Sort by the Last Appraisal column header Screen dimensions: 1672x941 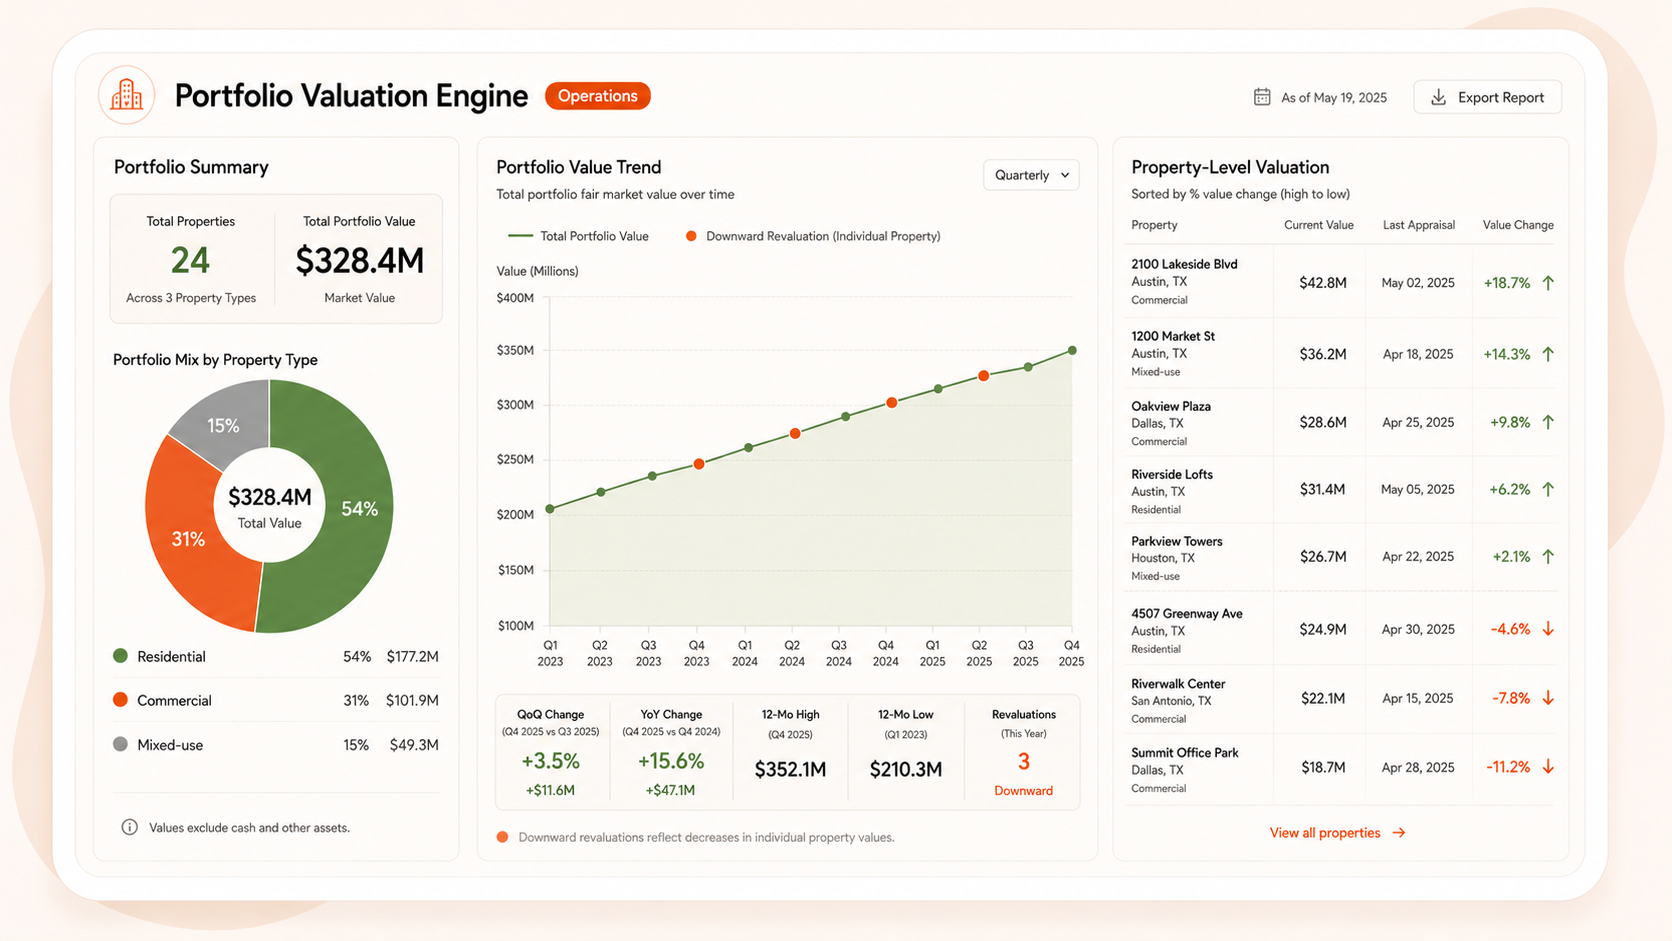(x=1418, y=225)
